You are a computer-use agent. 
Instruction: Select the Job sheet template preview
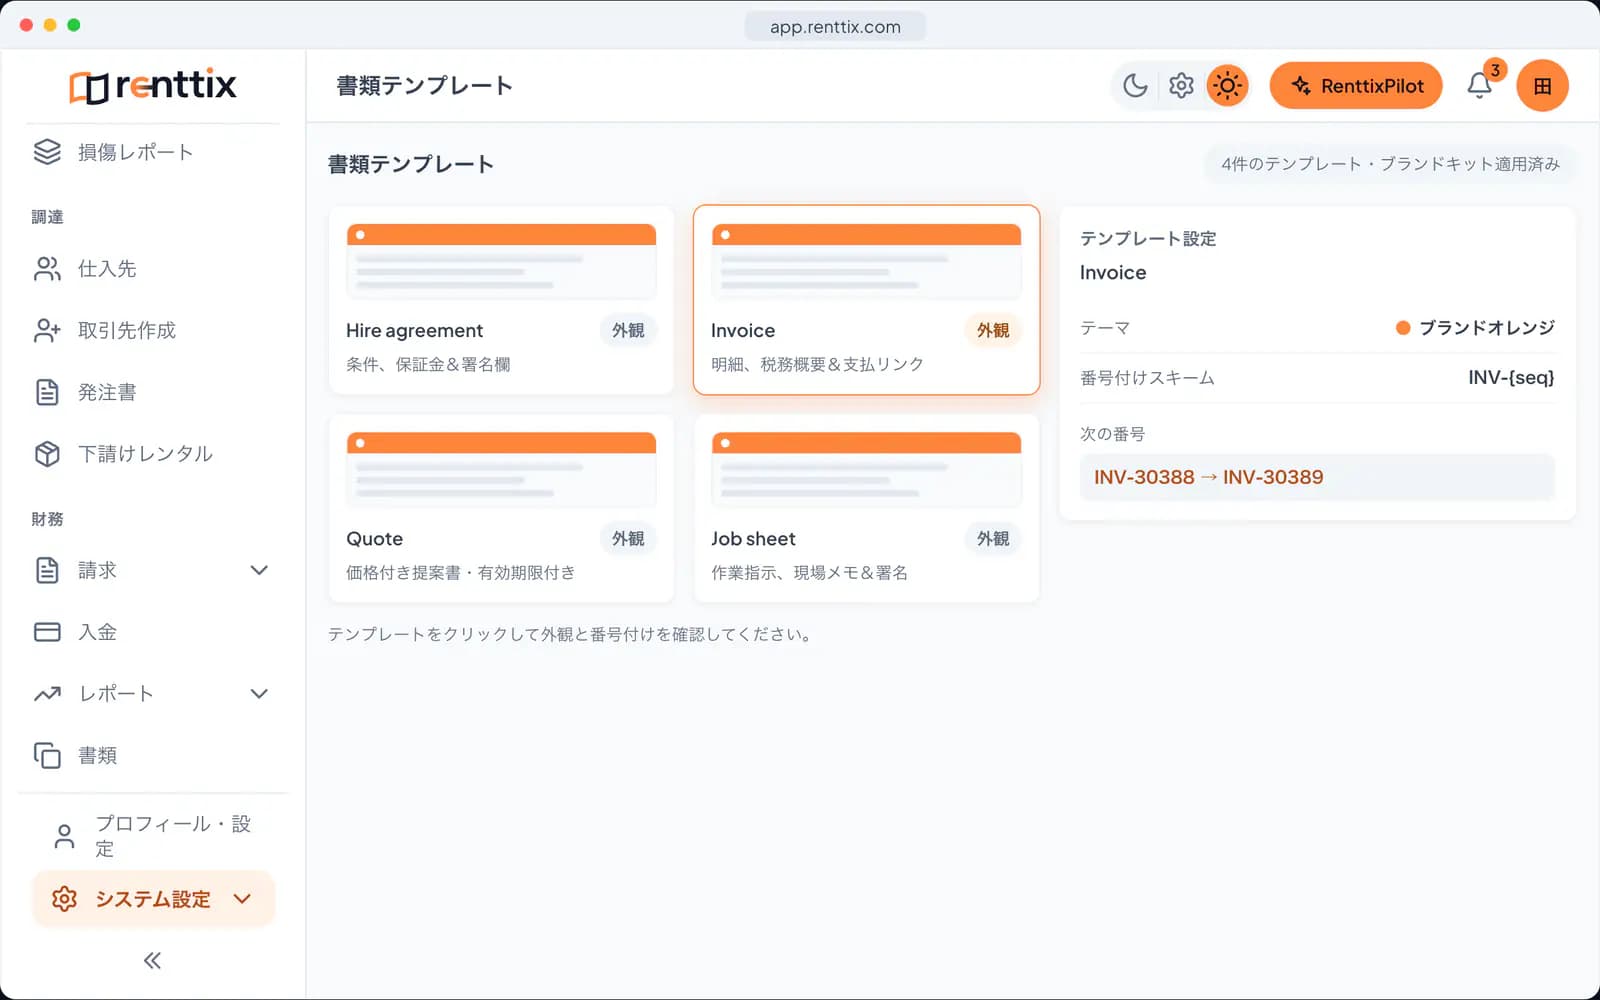pos(866,470)
